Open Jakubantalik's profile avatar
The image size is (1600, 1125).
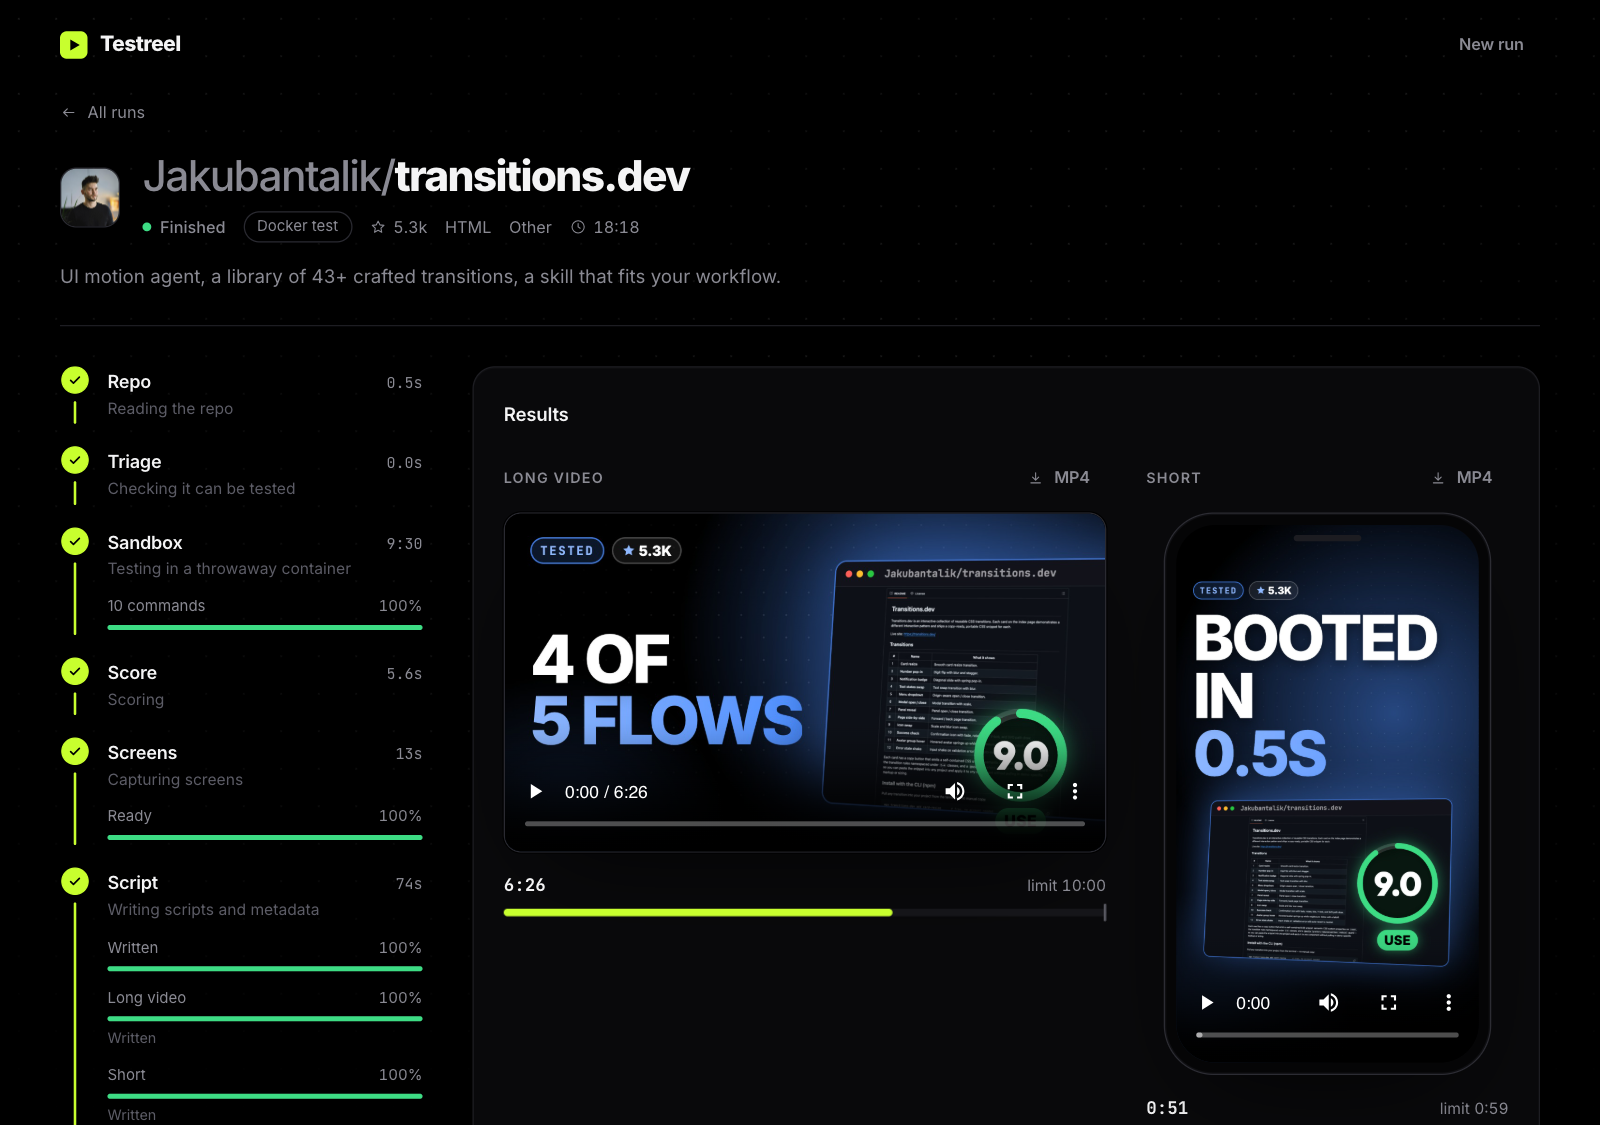pos(90,197)
